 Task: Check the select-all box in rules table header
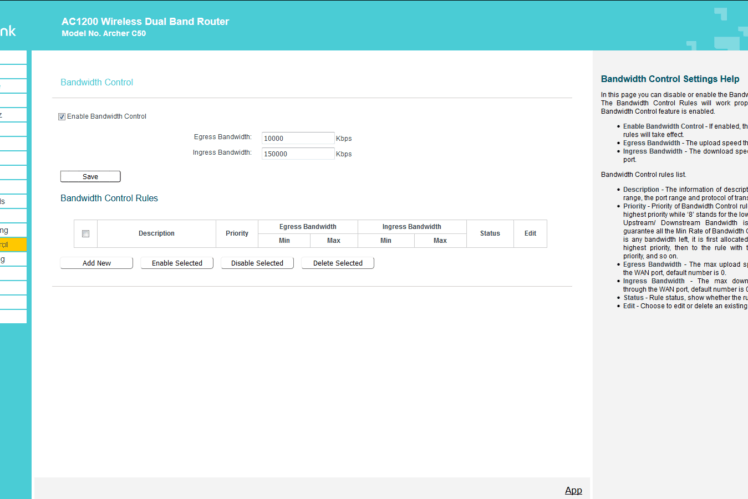click(86, 234)
